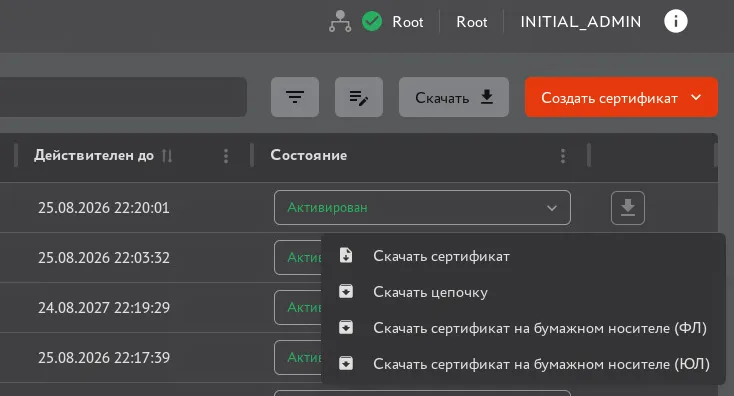Click the Скачать download button
Viewport: 734px width, 396px height.
(454, 97)
